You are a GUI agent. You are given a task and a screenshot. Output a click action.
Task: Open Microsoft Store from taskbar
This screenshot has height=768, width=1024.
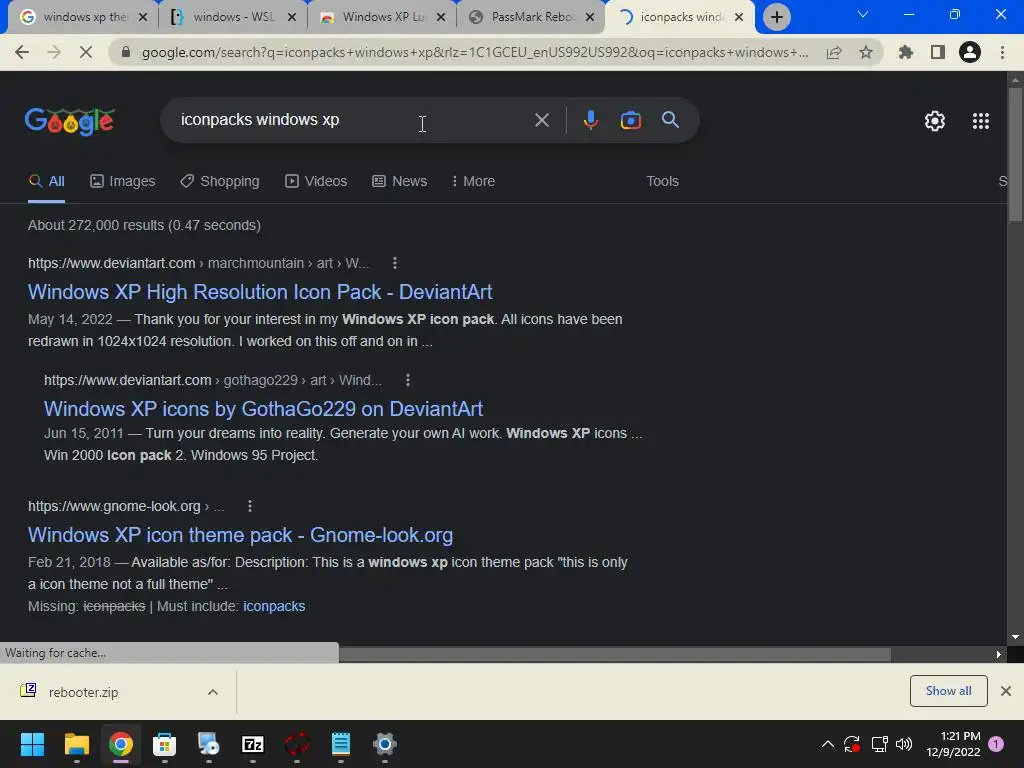tap(165, 744)
